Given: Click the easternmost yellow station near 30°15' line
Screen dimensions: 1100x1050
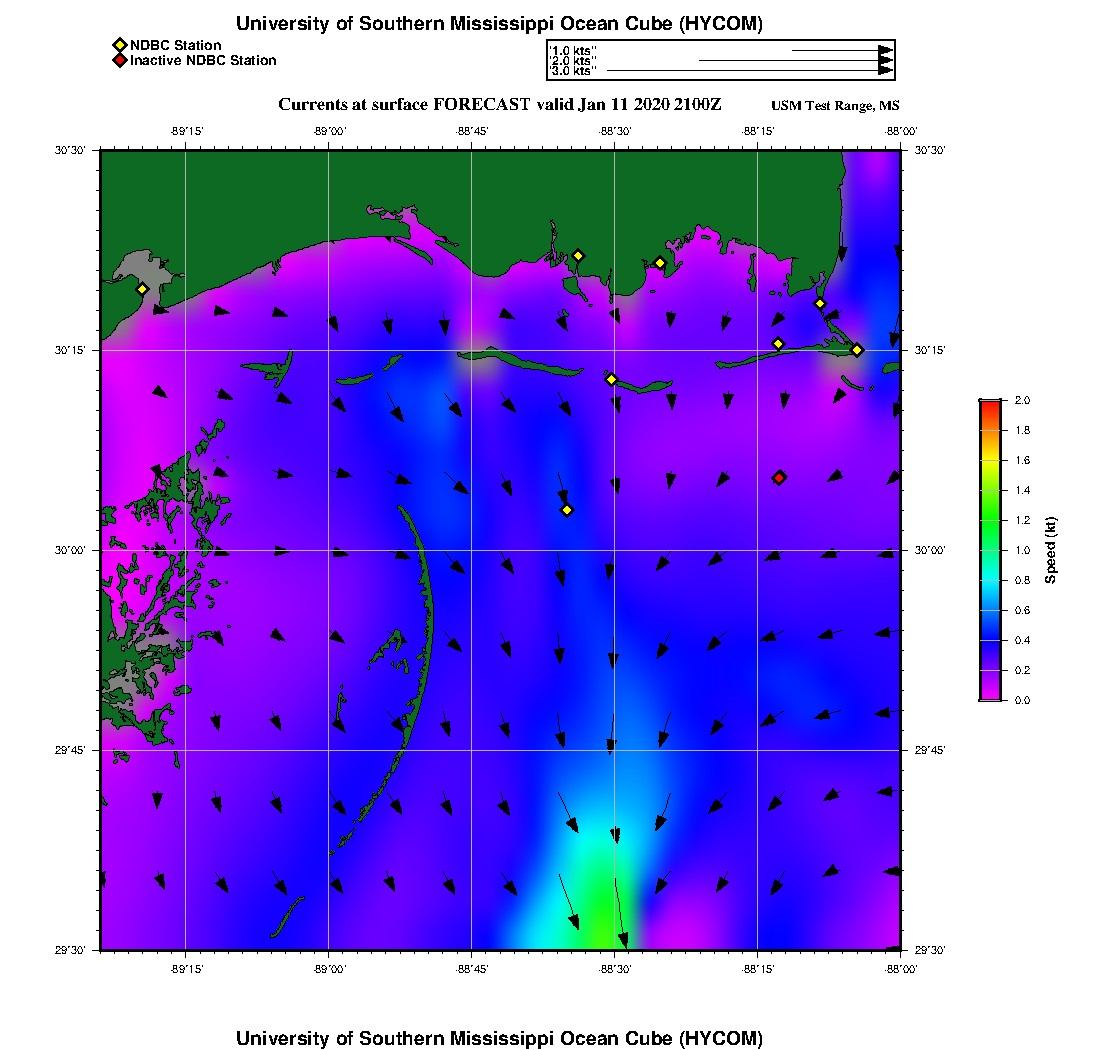Looking at the screenshot, I should point(857,350).
